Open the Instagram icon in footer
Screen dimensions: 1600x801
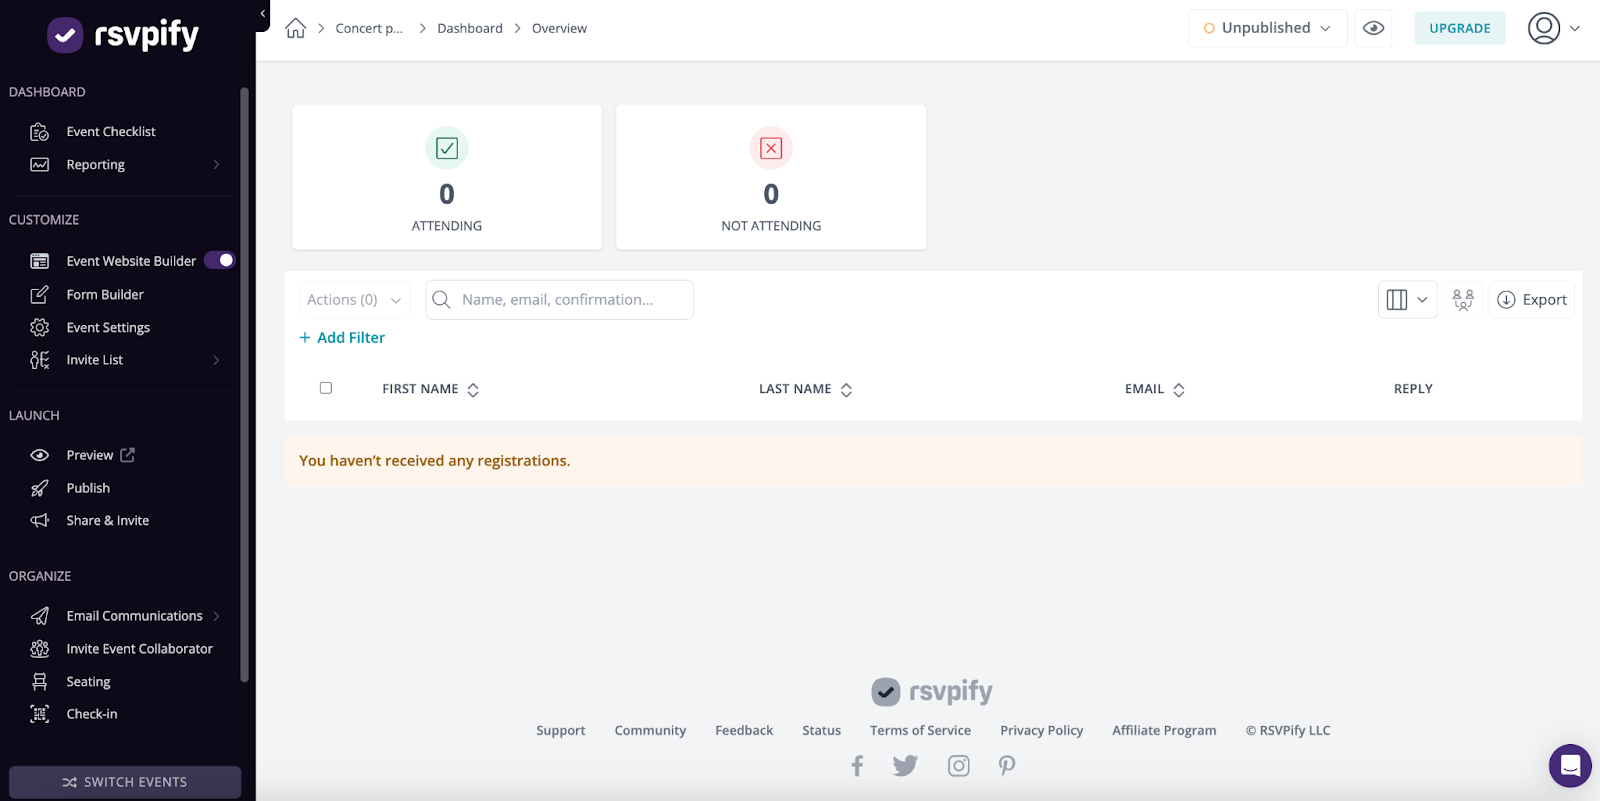tap(958, 766)
